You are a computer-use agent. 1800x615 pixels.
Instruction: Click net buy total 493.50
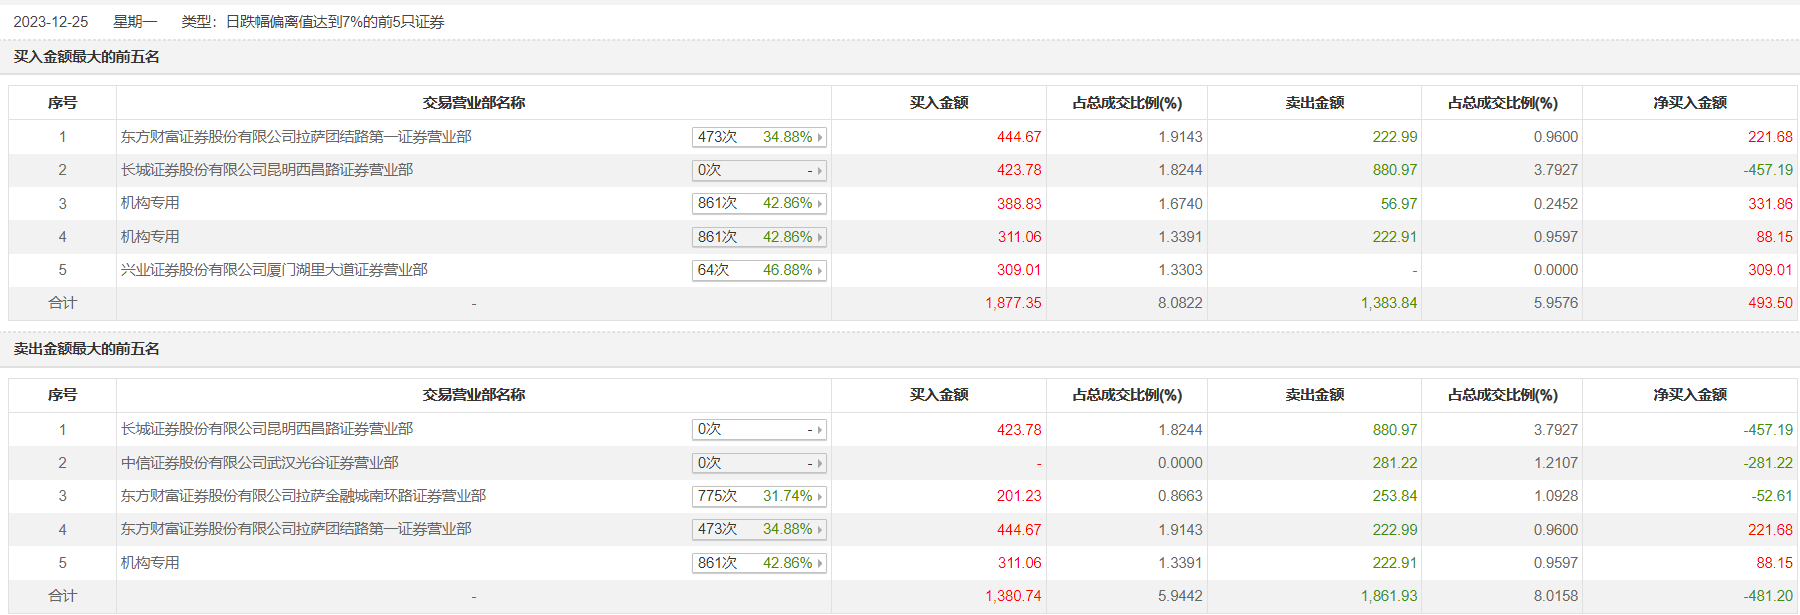point(1770,303)
